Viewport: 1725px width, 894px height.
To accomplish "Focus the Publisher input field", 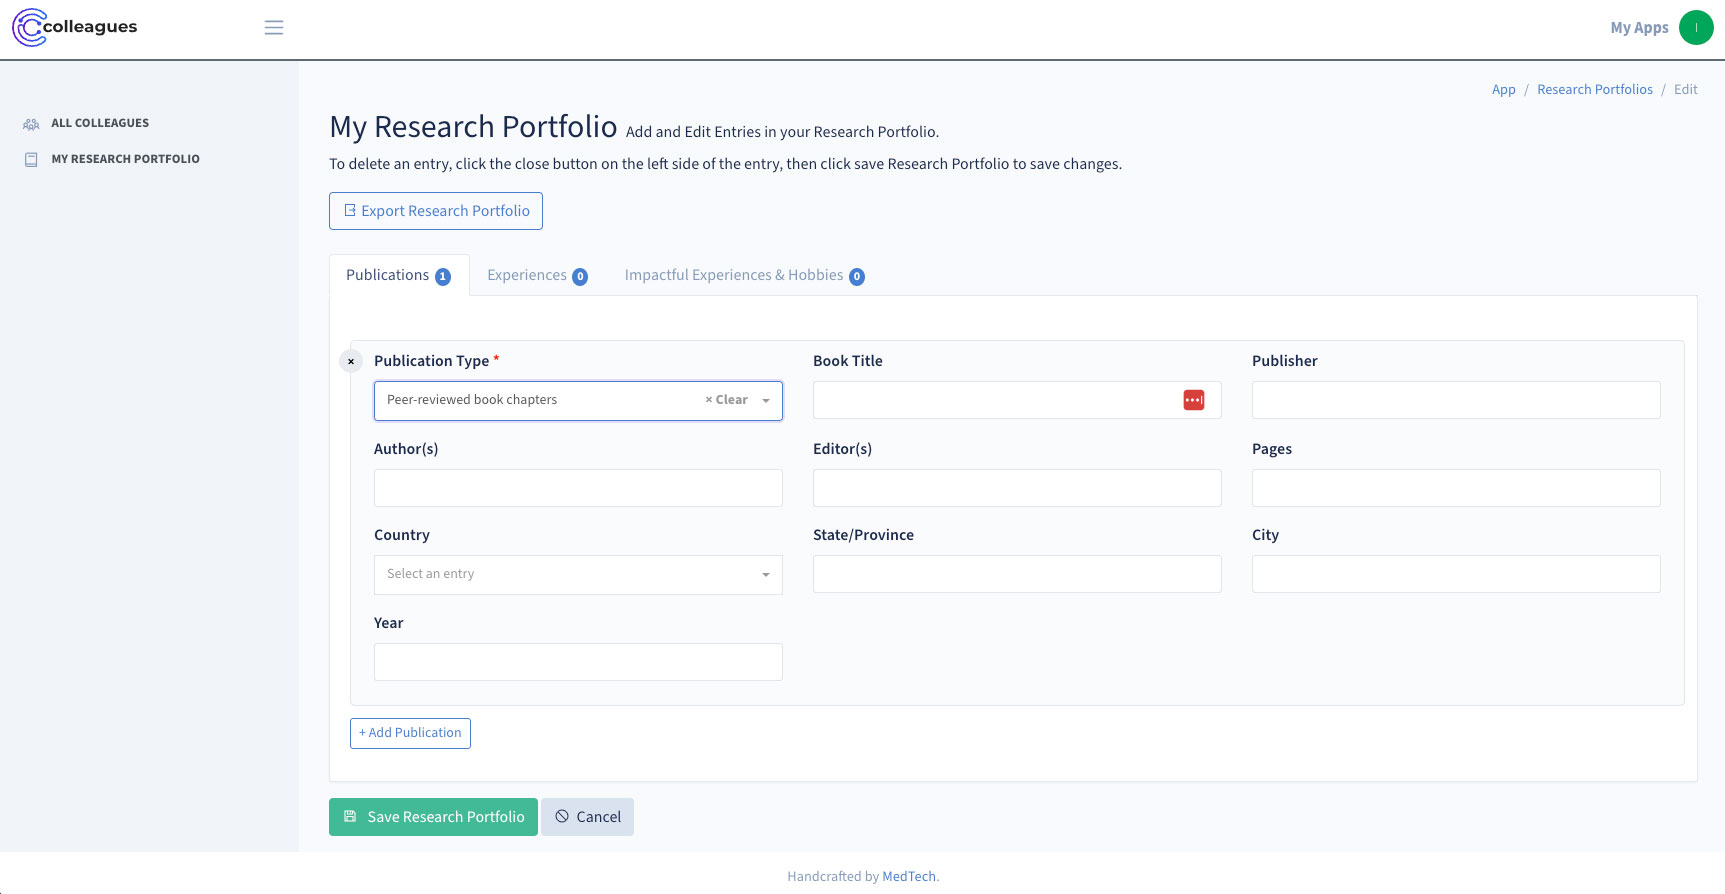I will tap(1456, 400).
